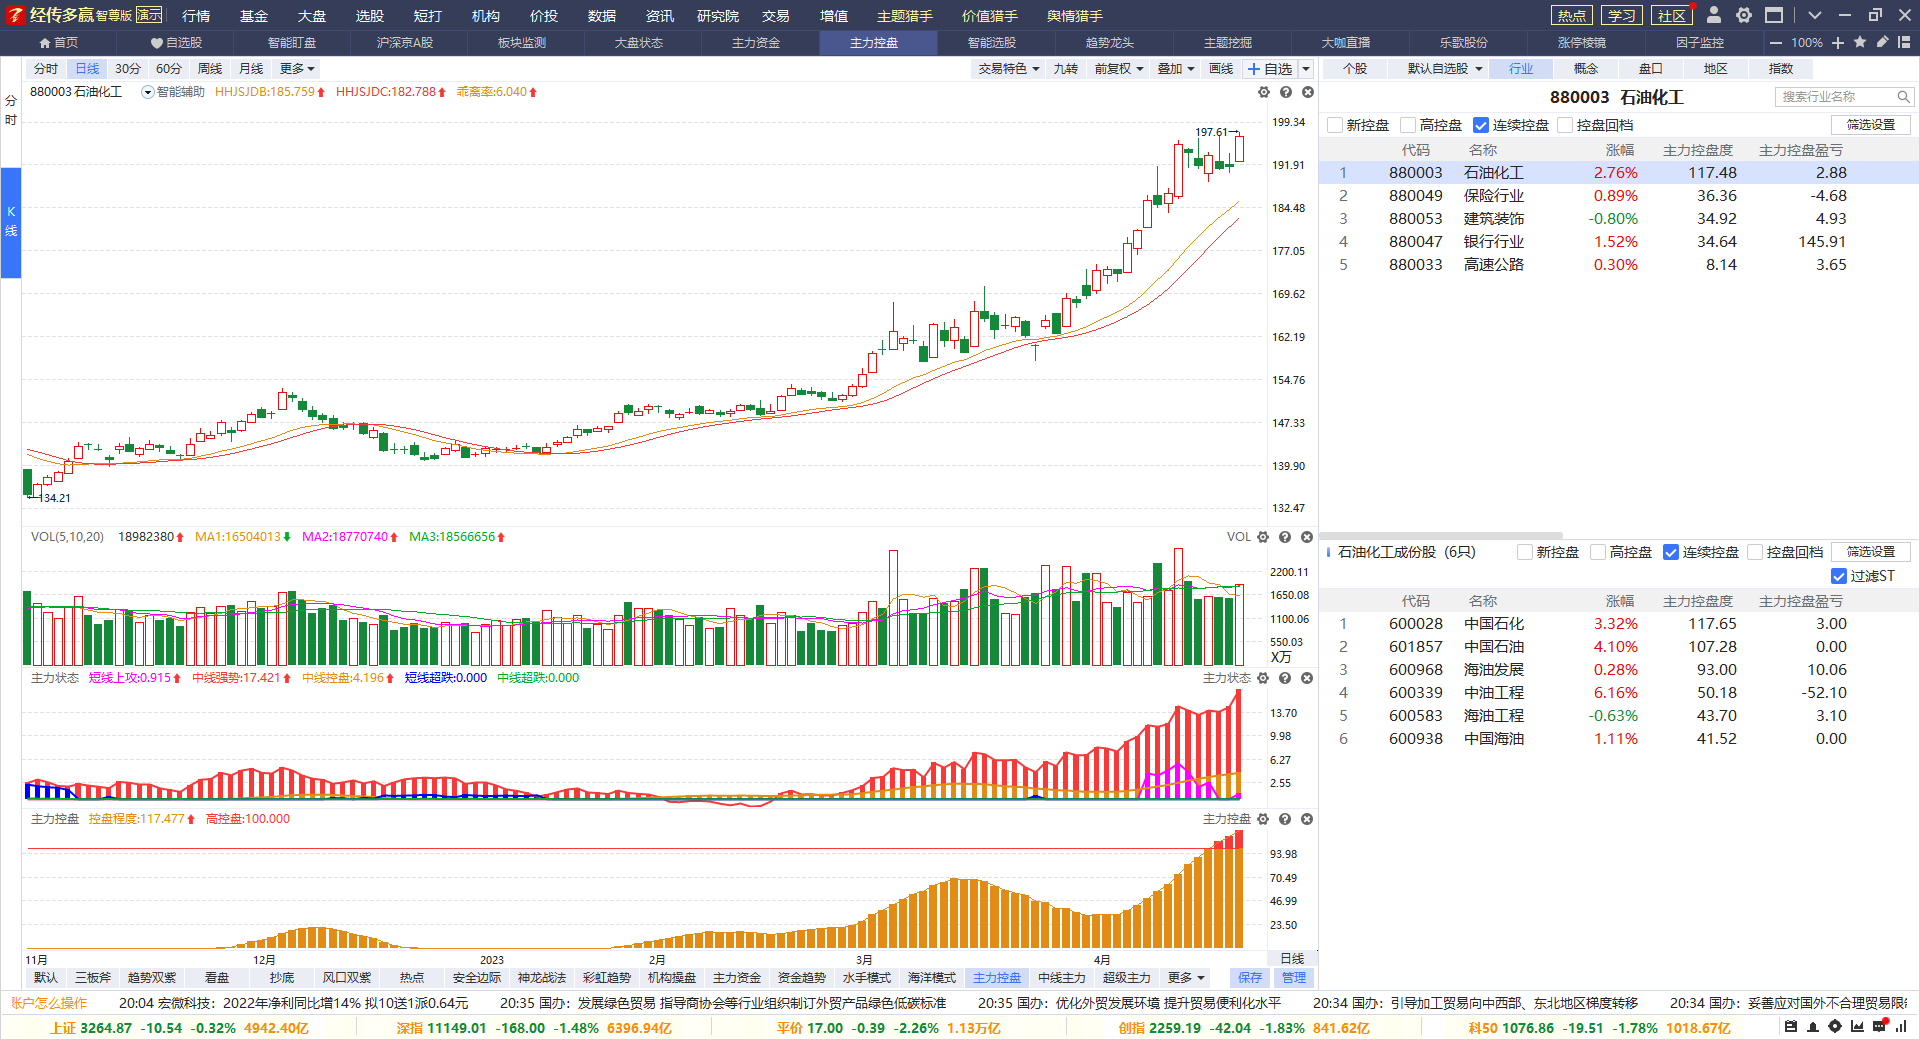Viewport: 1920px width, 1040px height.
Task: Enable 控盘回档 in 石油化工成份股 section
Action: pos(1755,552)
